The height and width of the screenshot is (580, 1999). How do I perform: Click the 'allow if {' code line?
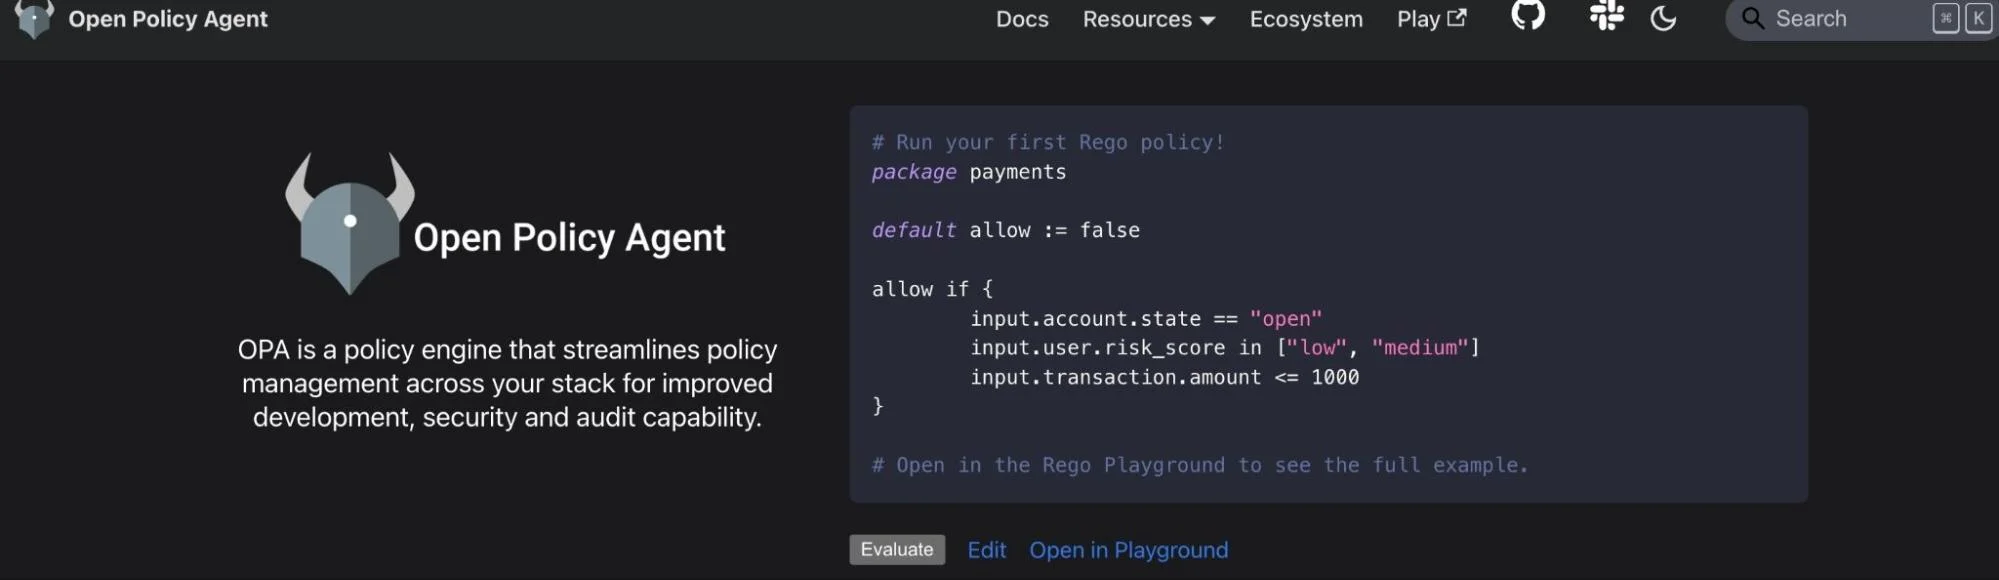932,289
